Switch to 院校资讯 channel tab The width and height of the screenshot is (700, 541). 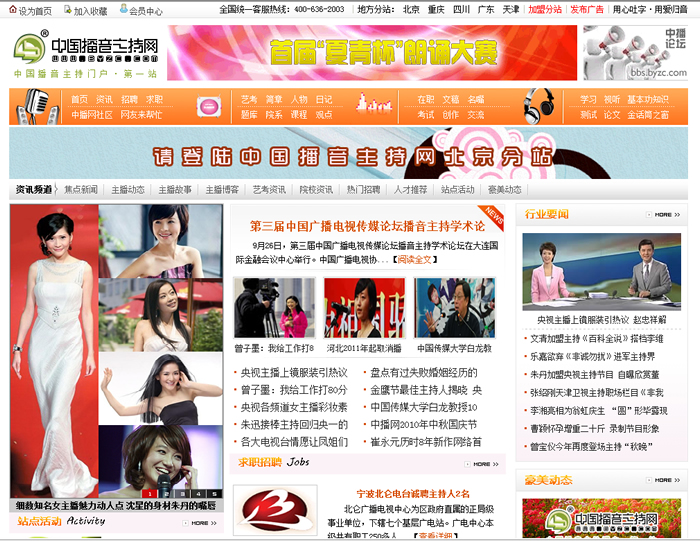click(316, 190)
